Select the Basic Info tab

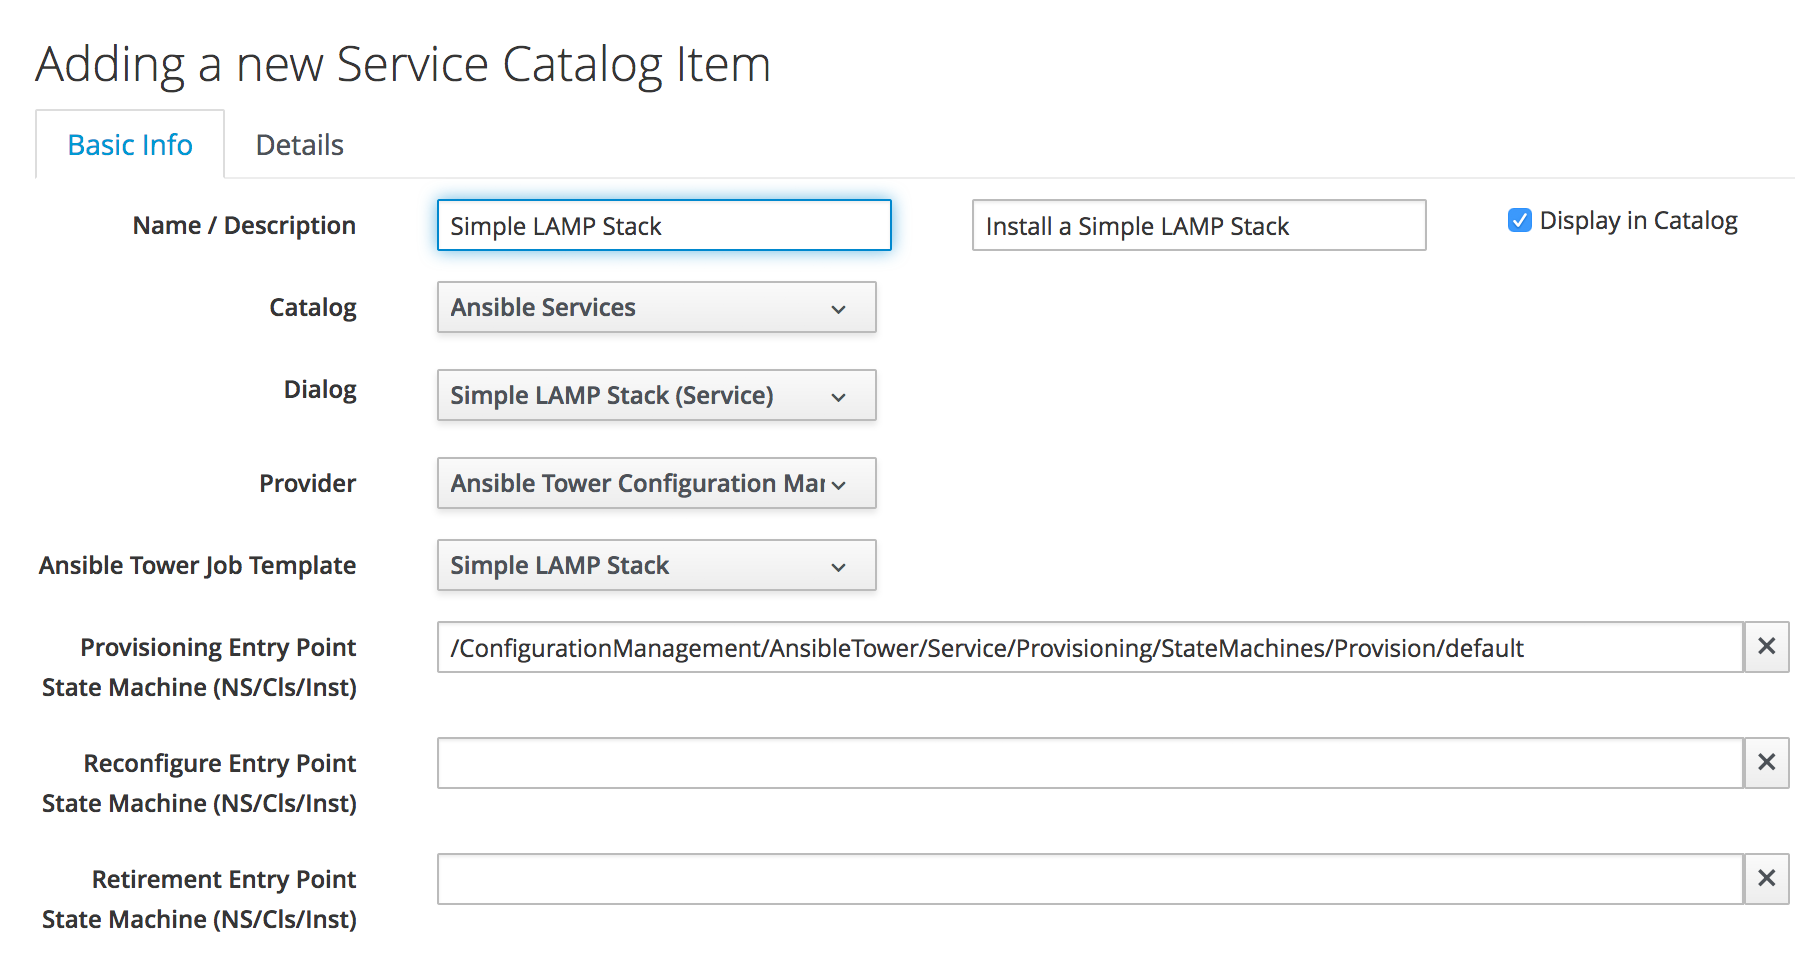pos(130,145)
